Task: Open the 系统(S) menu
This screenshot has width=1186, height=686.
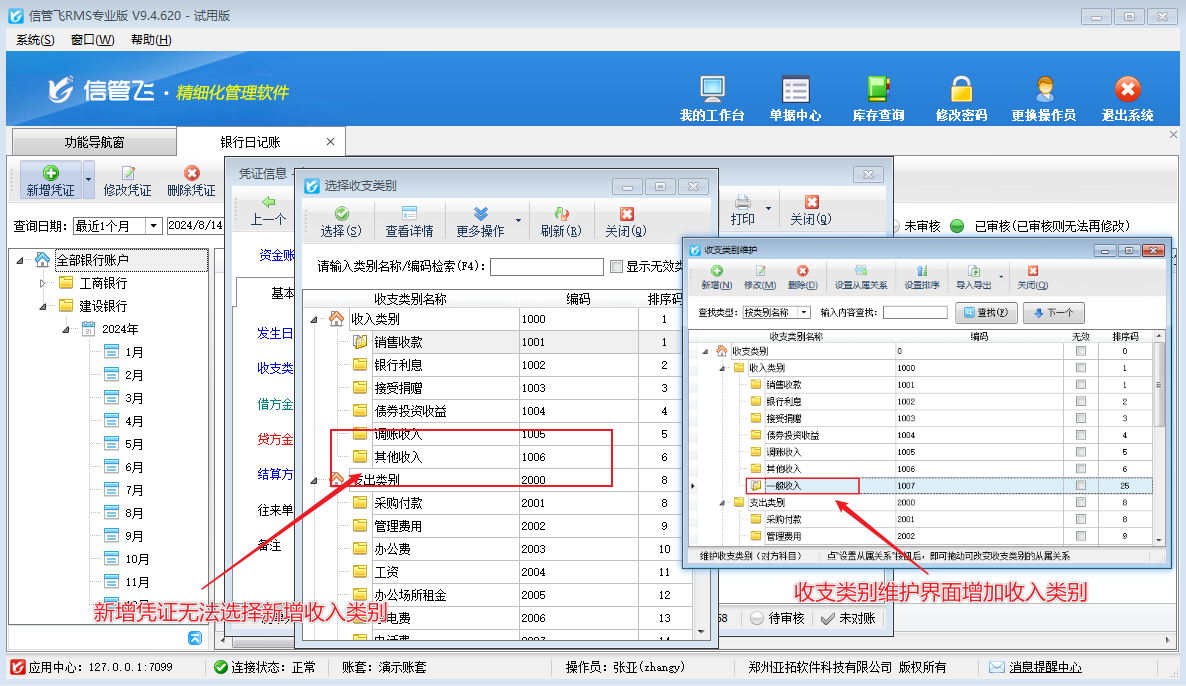Action: pos(35,39)
